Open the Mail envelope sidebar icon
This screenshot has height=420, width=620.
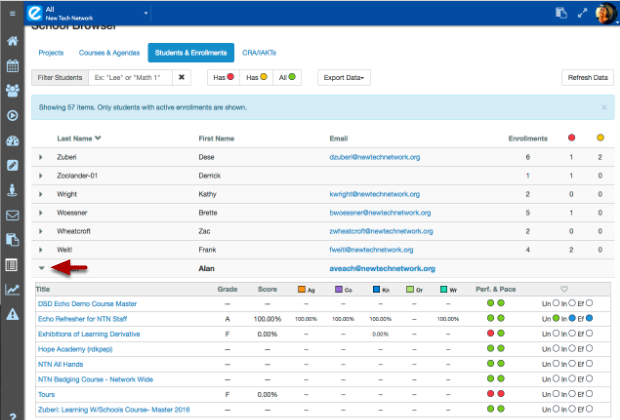click(x=13, y=215)
